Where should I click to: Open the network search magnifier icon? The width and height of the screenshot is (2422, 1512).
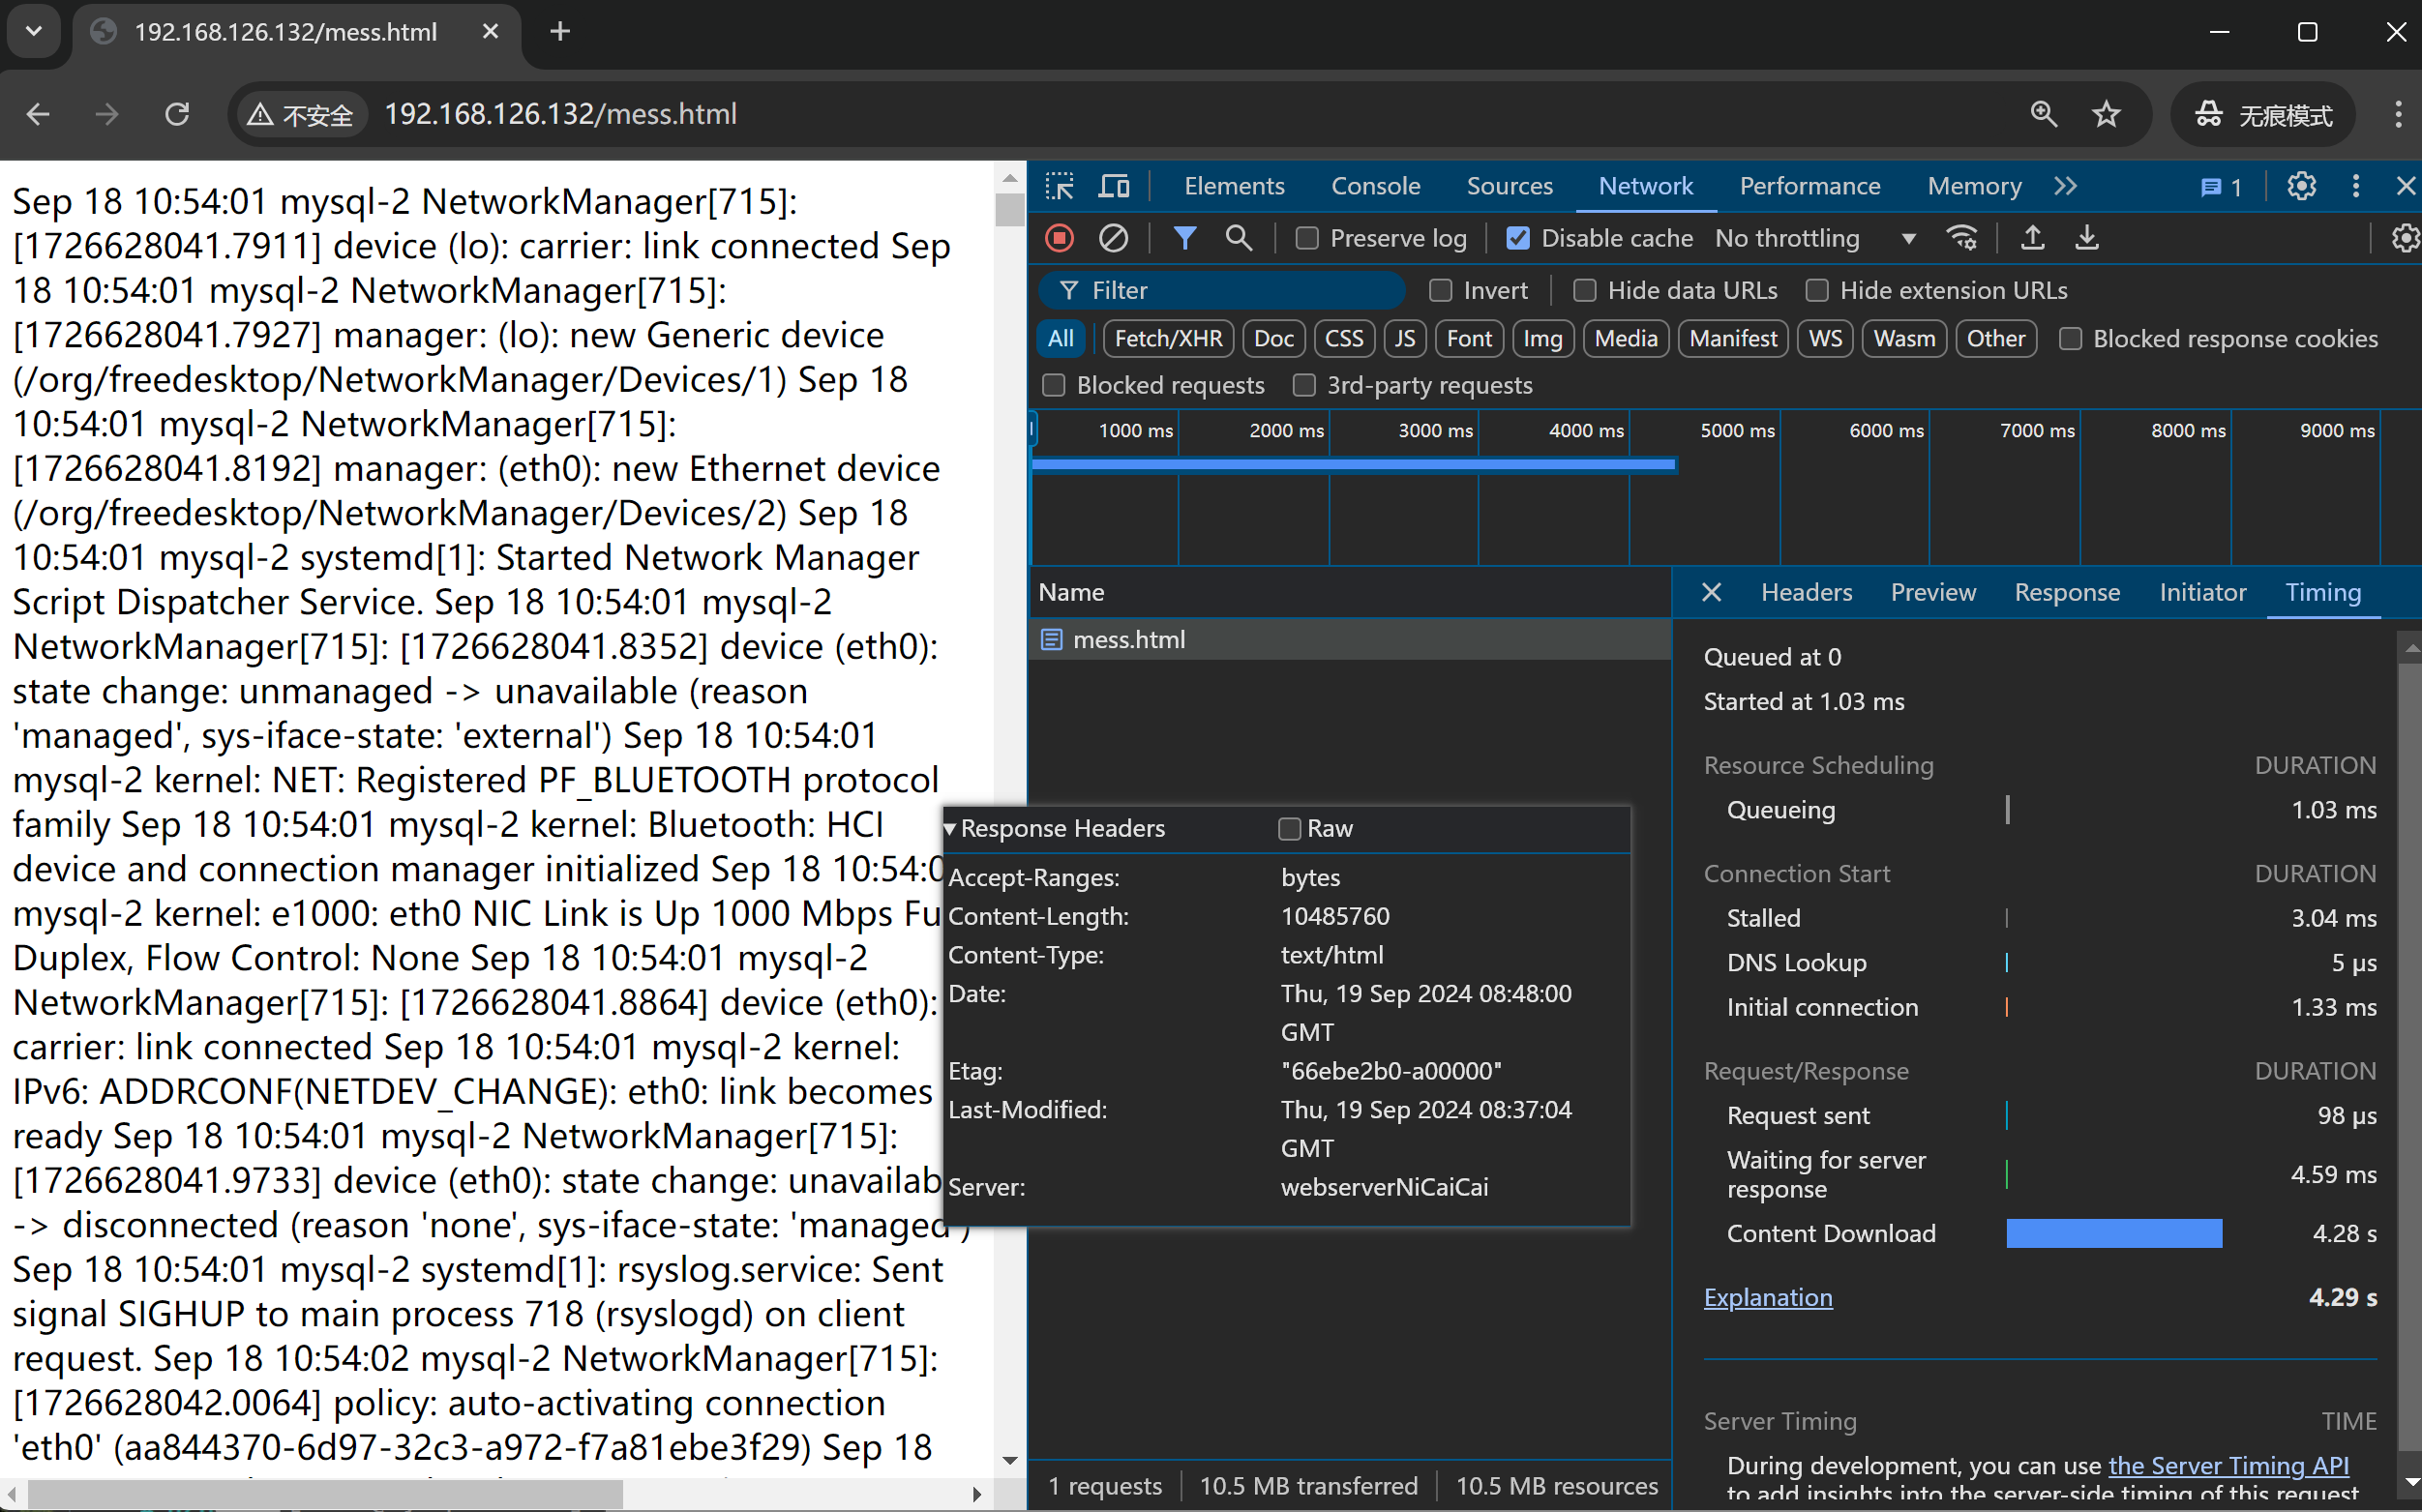click(x=1238, y=238)
